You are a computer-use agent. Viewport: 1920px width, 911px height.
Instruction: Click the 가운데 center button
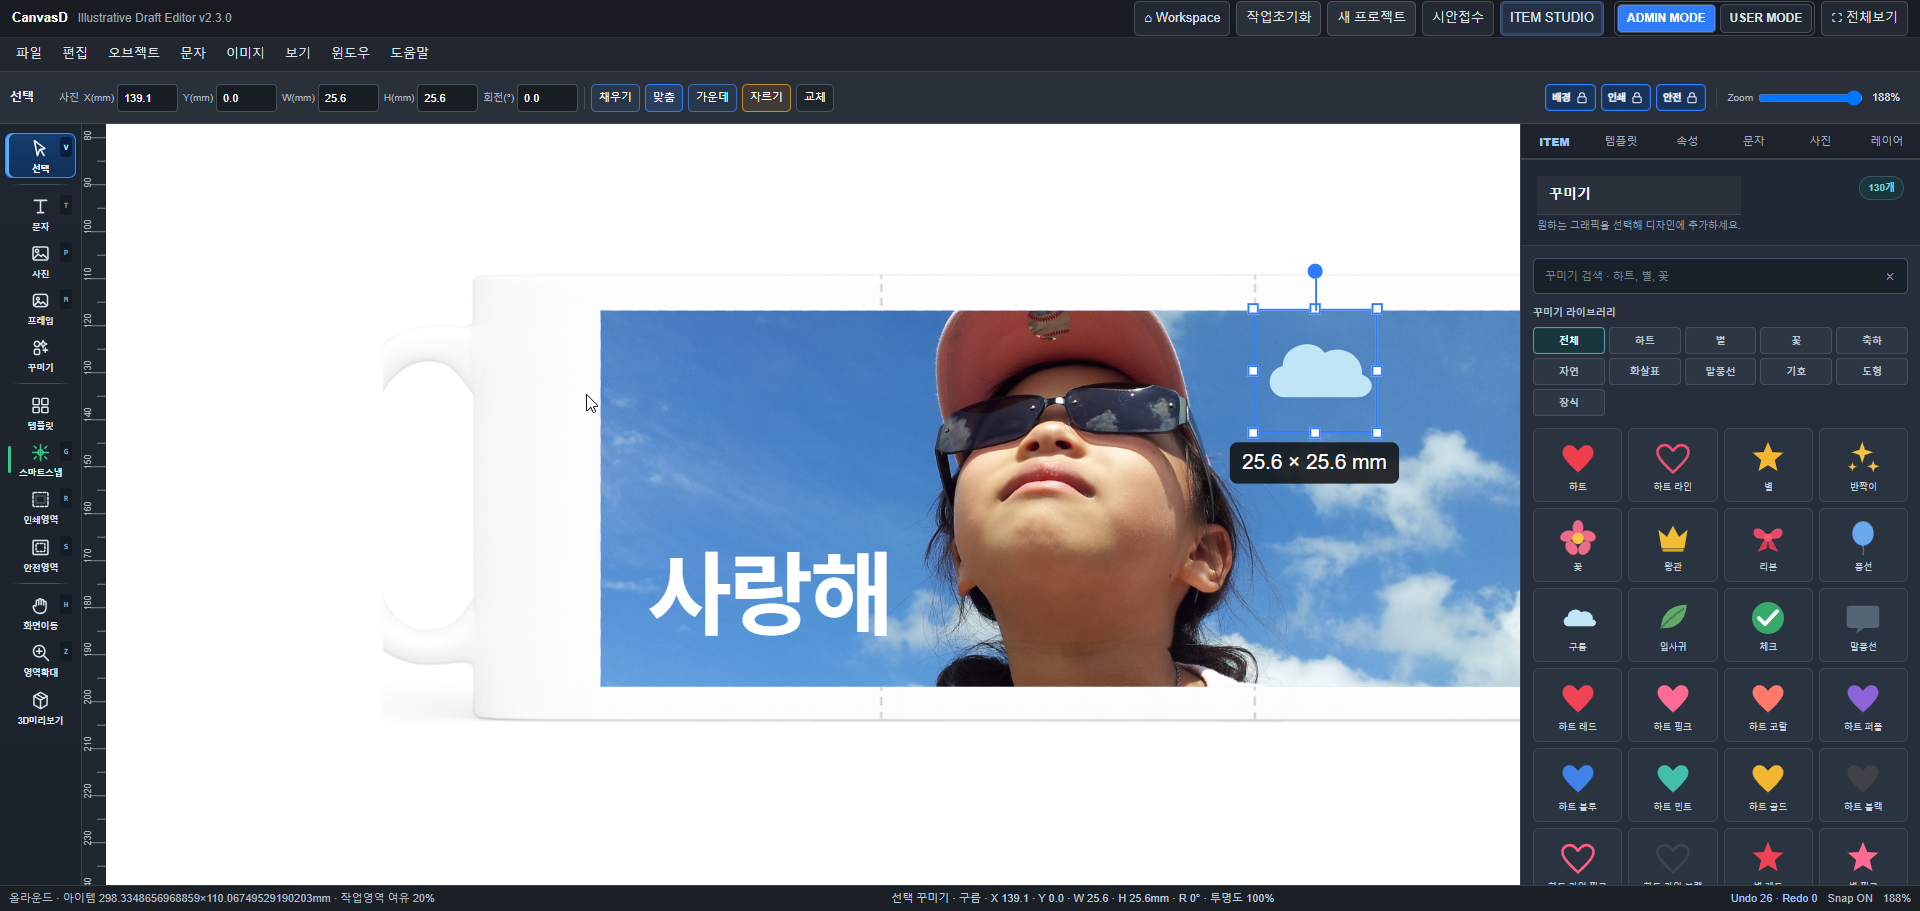coord(712,97)
